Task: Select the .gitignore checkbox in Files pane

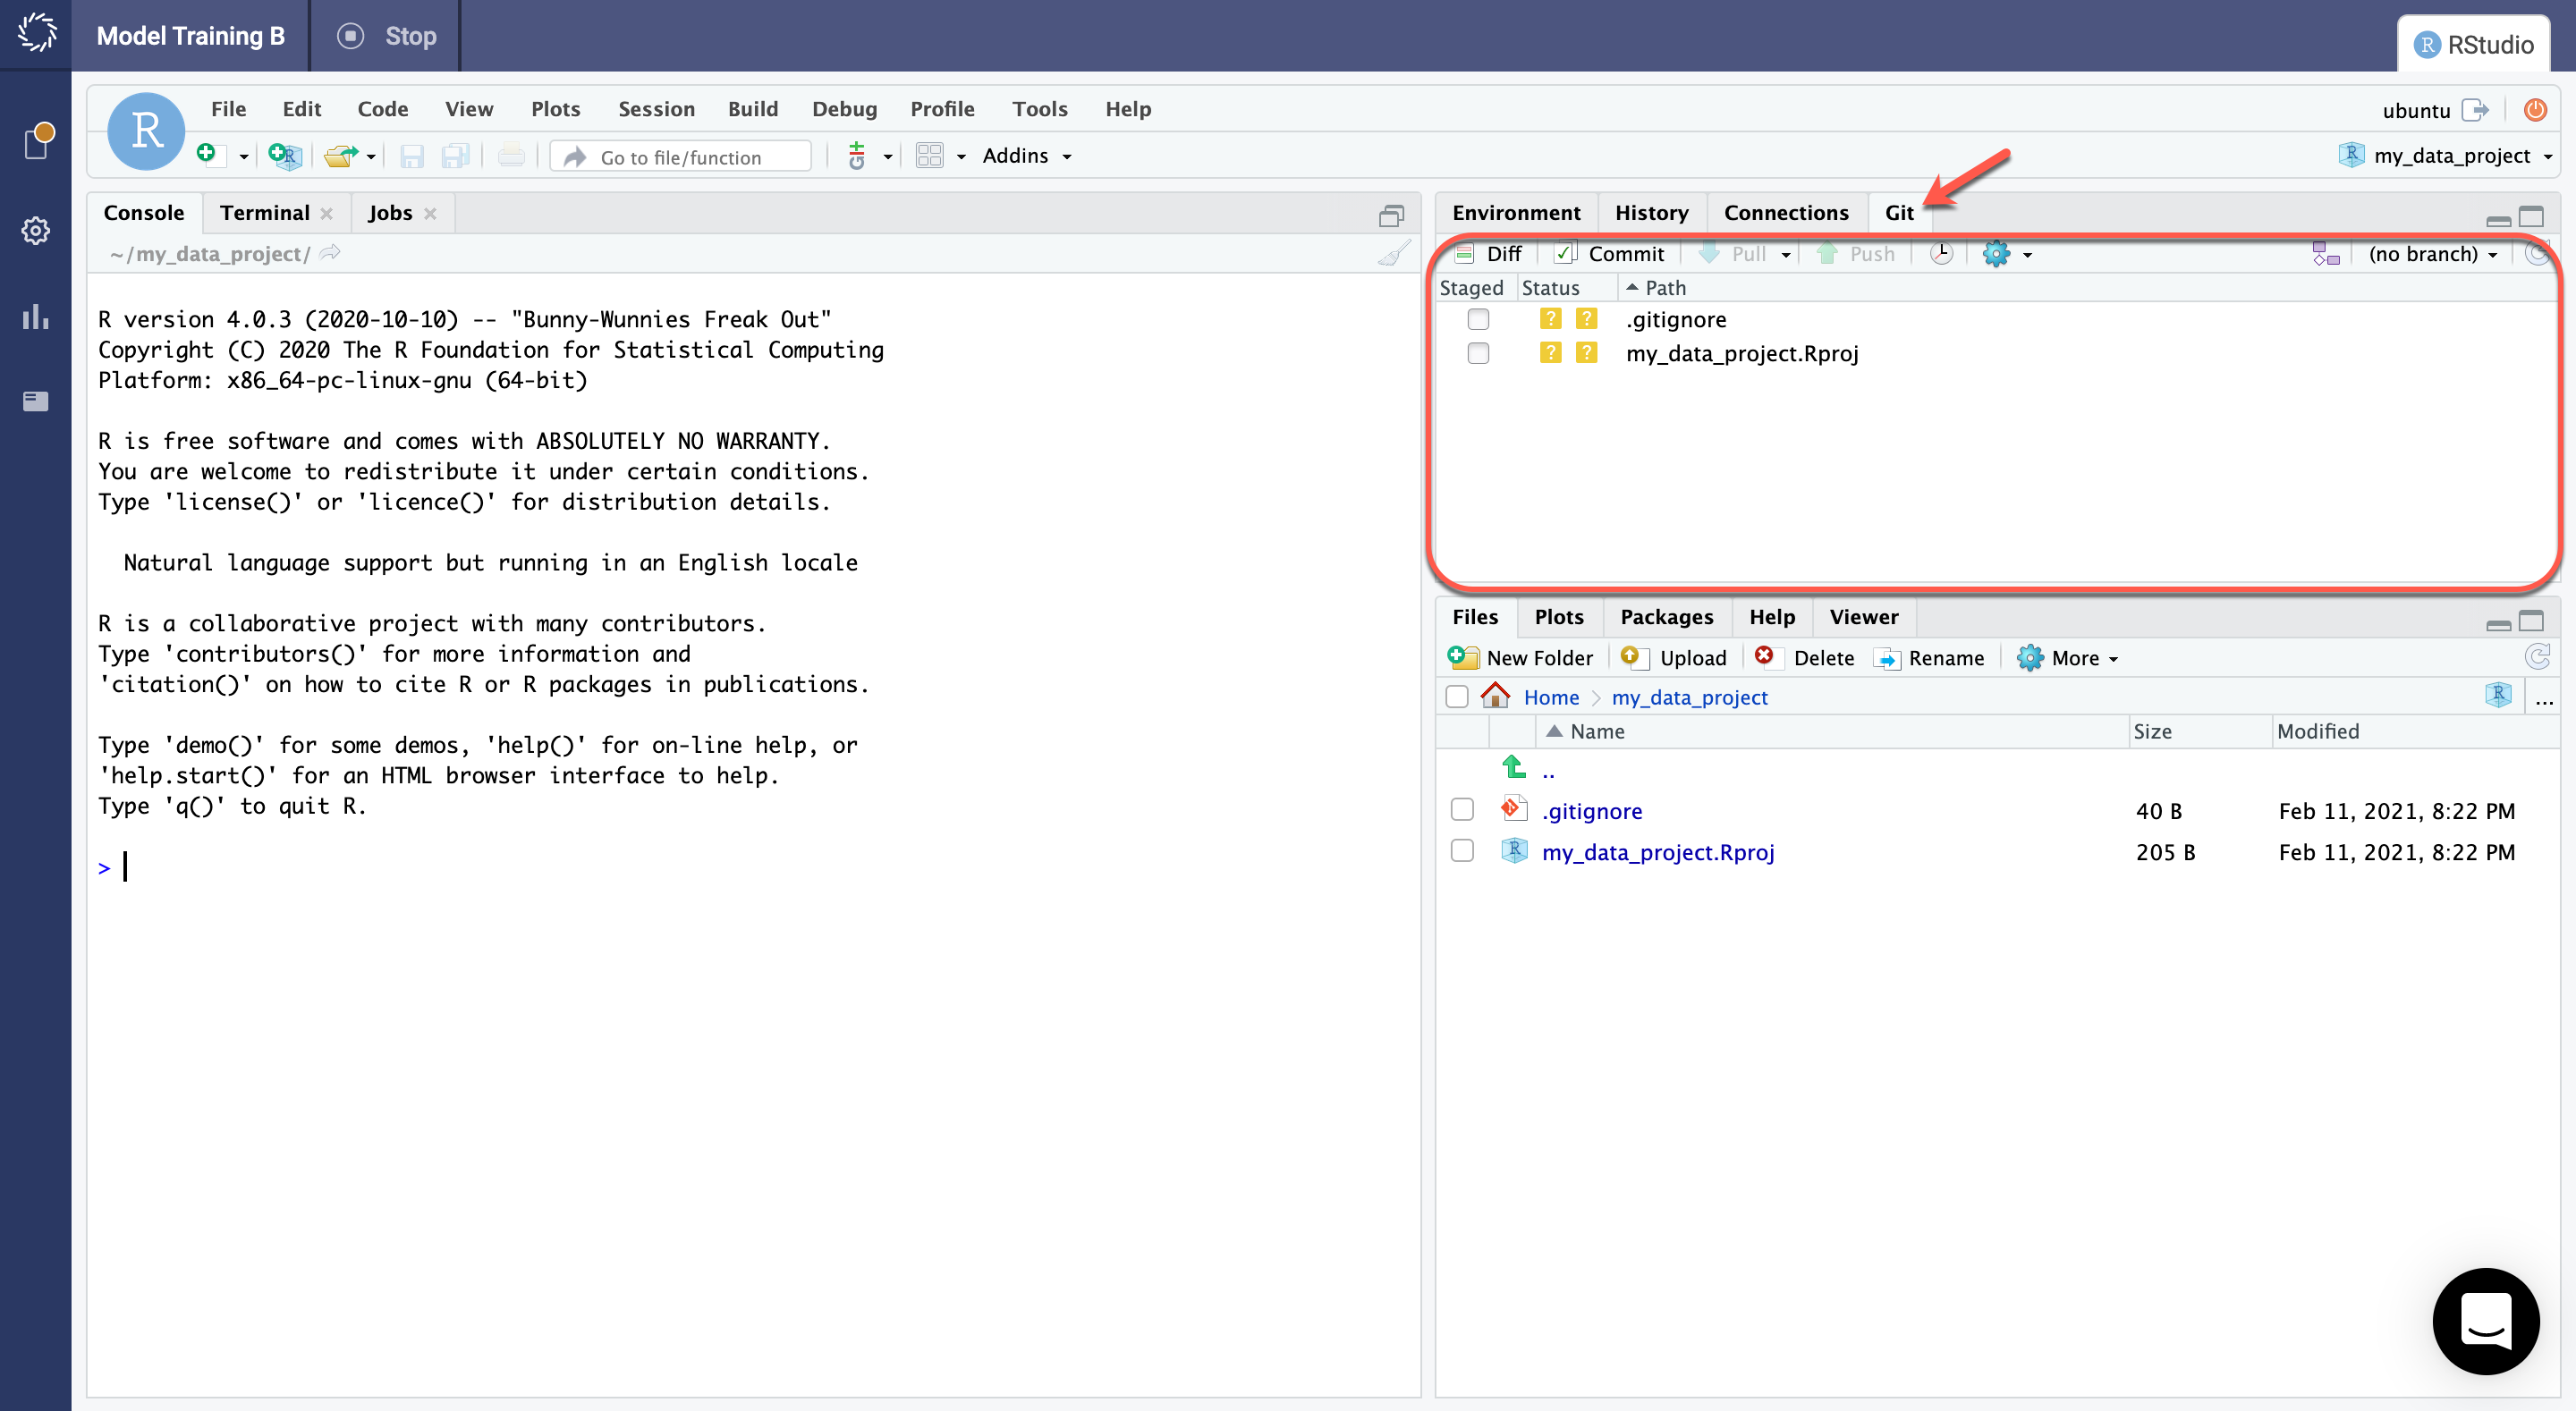Action: click(1462, 810)
